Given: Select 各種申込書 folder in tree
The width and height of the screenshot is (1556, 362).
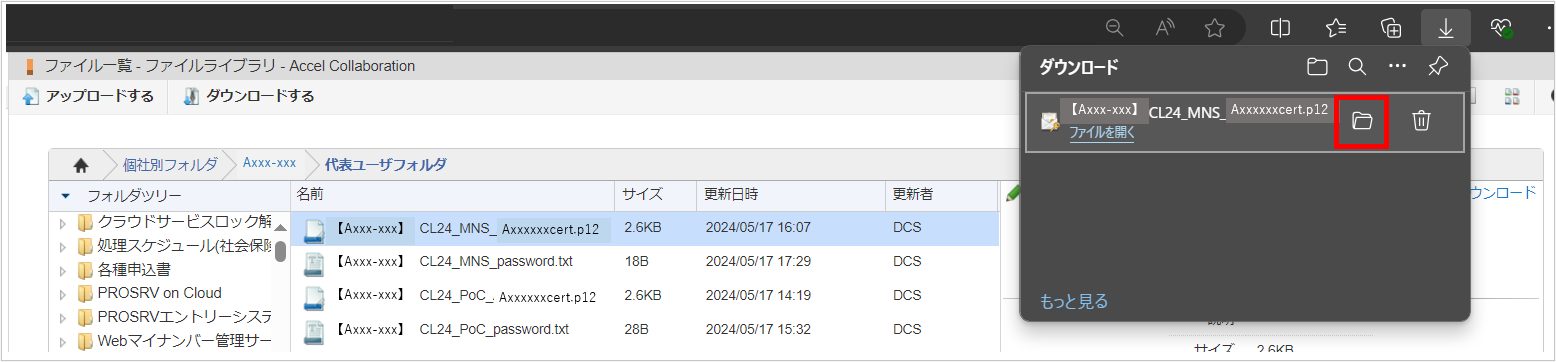Looking at the screenshot, I should point(134,270).
